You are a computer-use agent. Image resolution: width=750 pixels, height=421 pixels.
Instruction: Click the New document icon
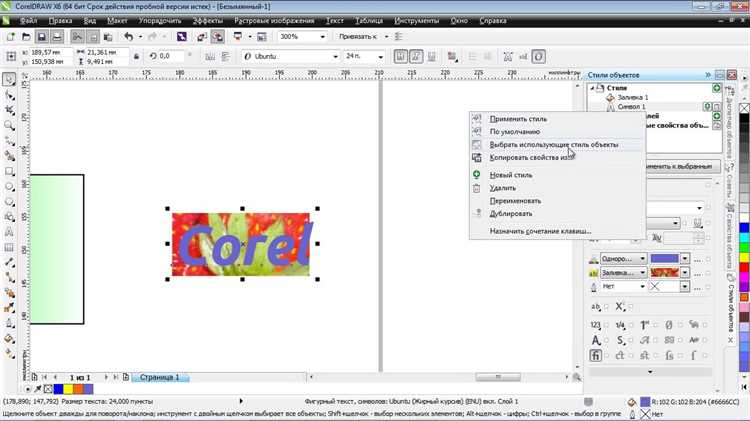(x=11, y=36)
